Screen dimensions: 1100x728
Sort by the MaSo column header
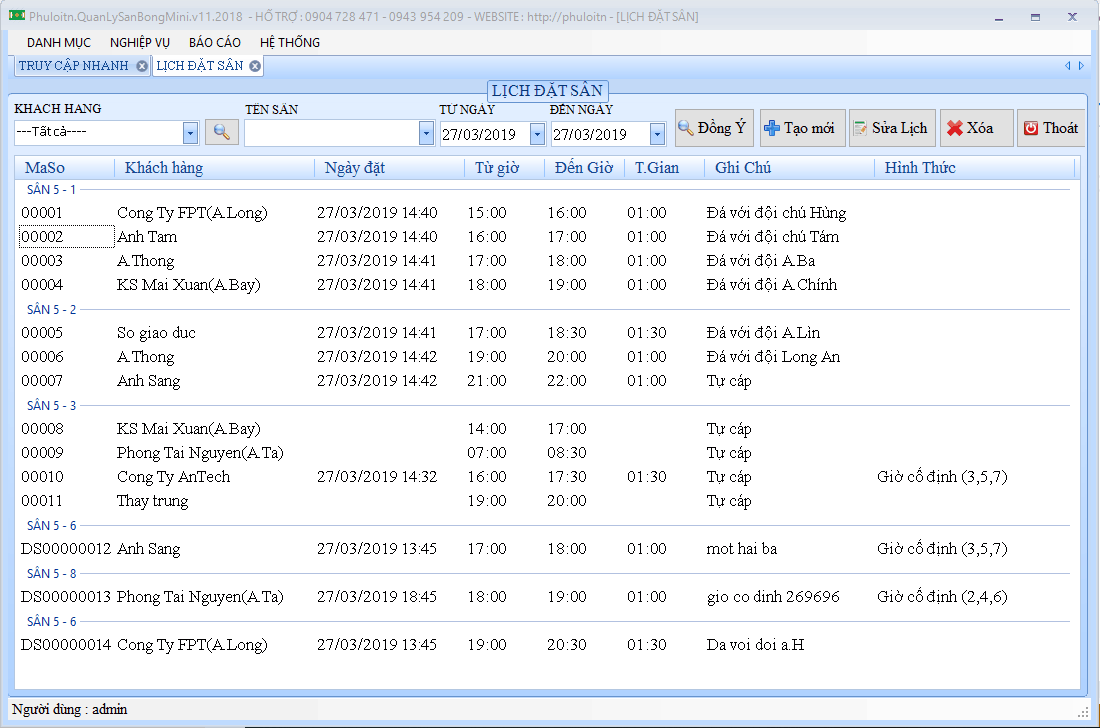pos(65,168)
